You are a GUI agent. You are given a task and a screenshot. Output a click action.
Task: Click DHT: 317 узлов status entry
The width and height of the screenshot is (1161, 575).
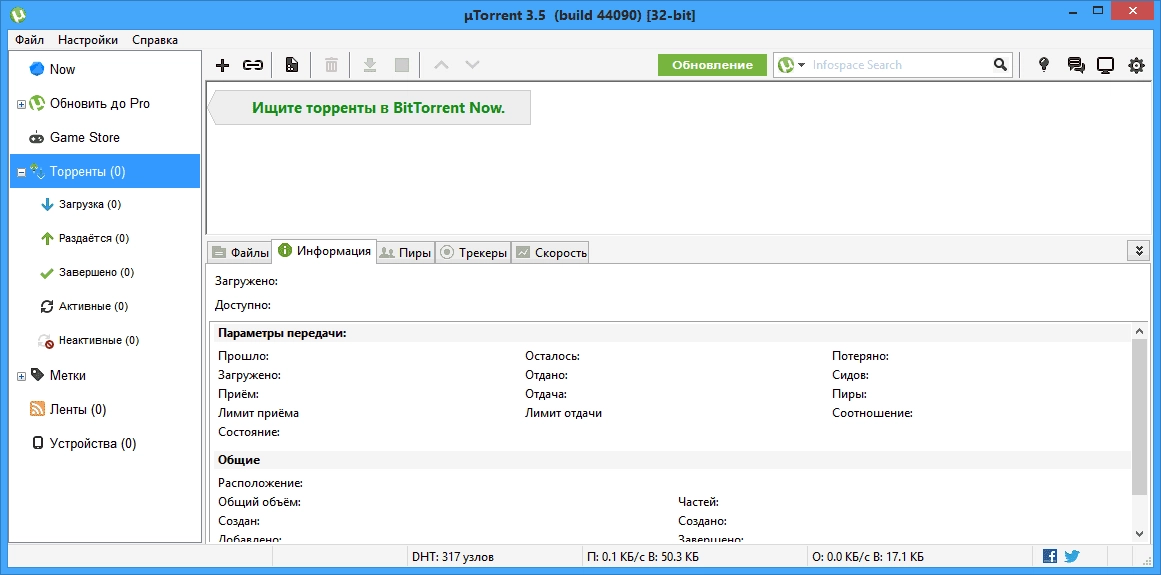pyautogui.click(x=452, y=556)
